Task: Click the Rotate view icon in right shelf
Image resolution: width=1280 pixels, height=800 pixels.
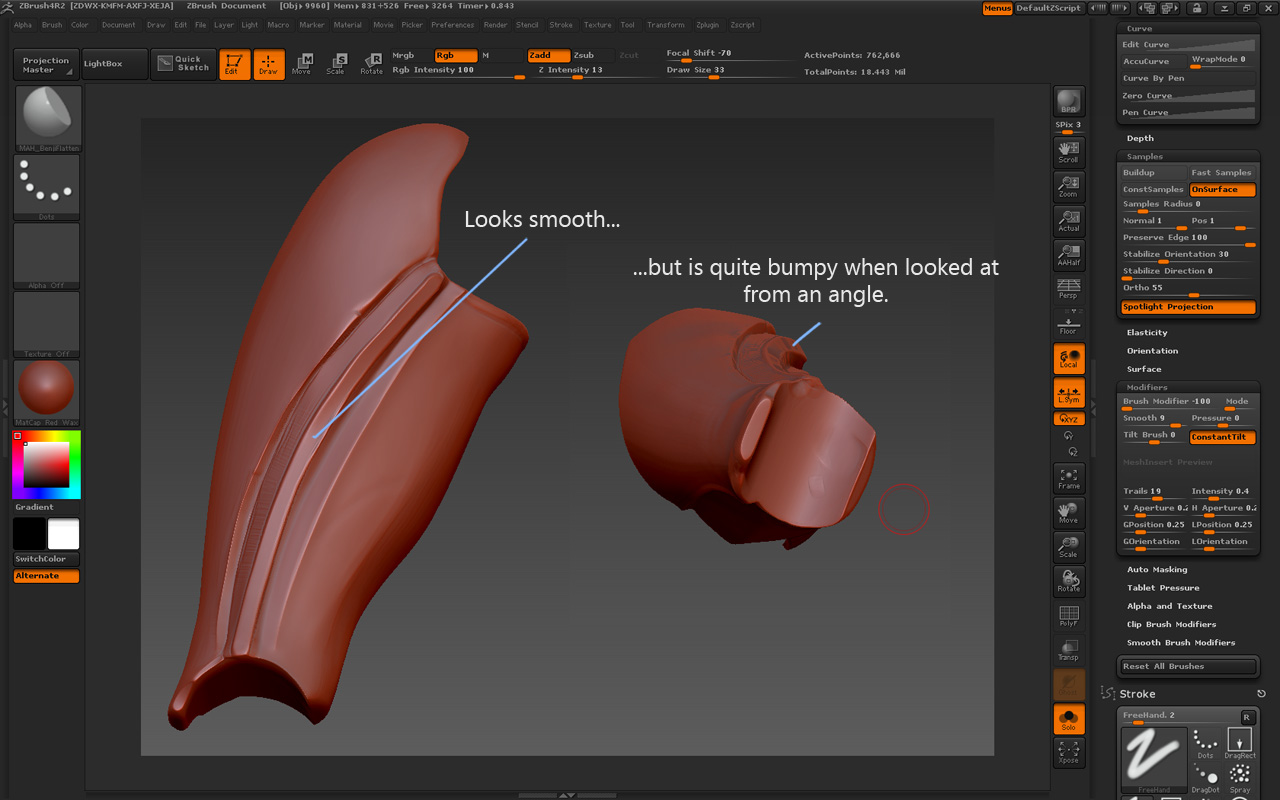Action: pos(1069,581)
